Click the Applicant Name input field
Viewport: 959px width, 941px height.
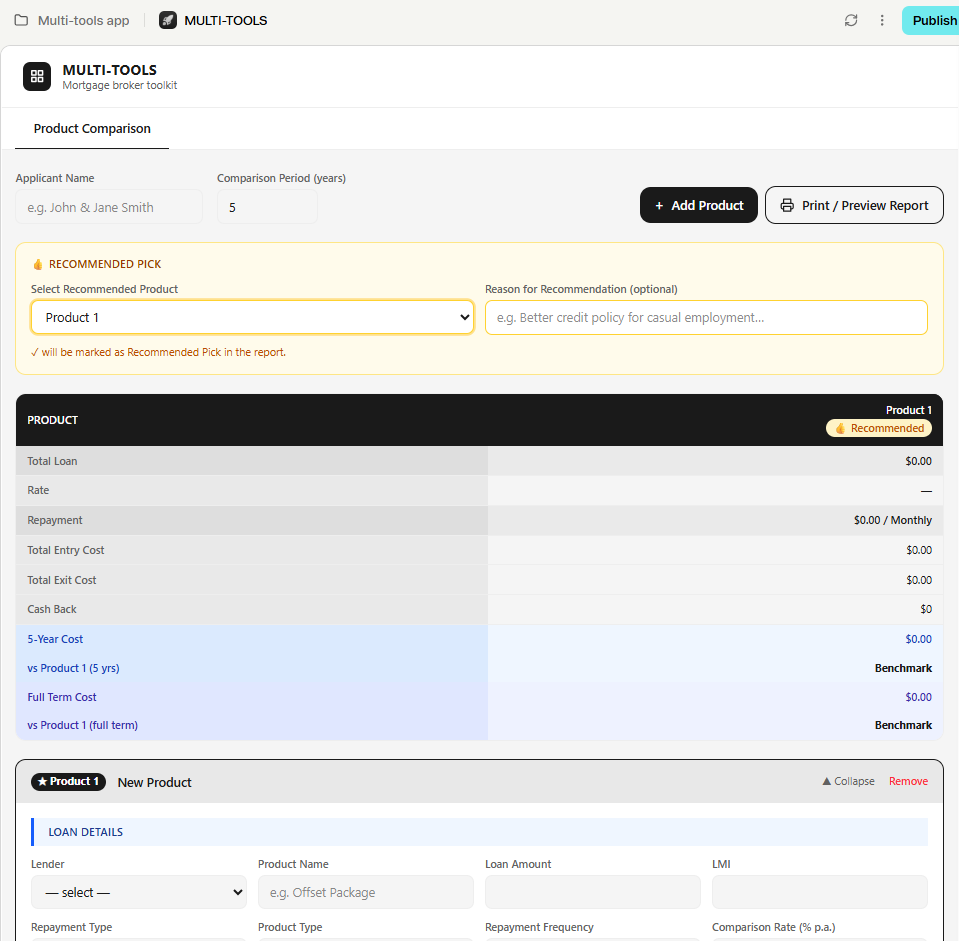(109, 207)
